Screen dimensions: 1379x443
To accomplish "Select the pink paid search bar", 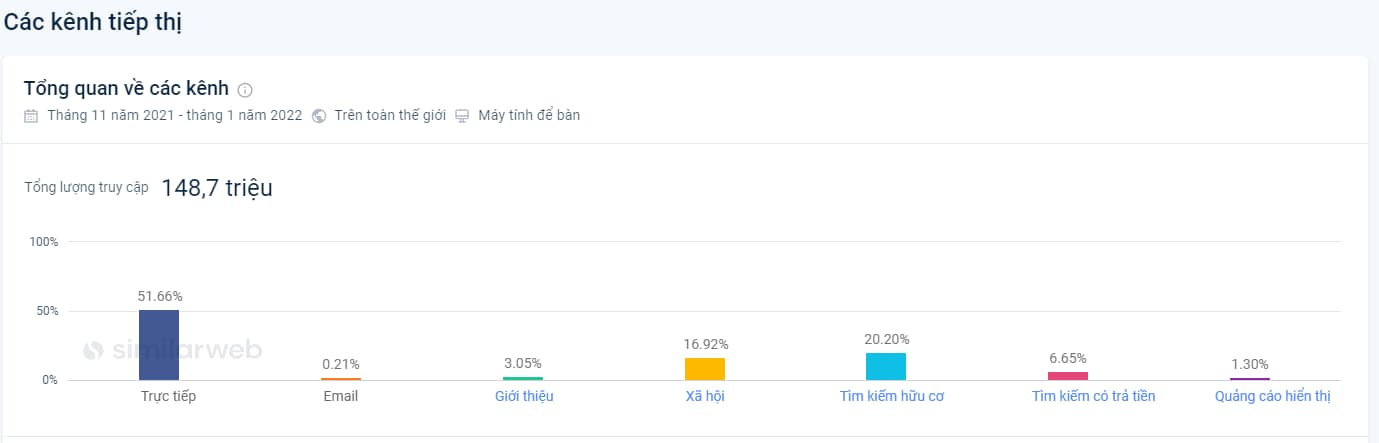I will 1067,376.
